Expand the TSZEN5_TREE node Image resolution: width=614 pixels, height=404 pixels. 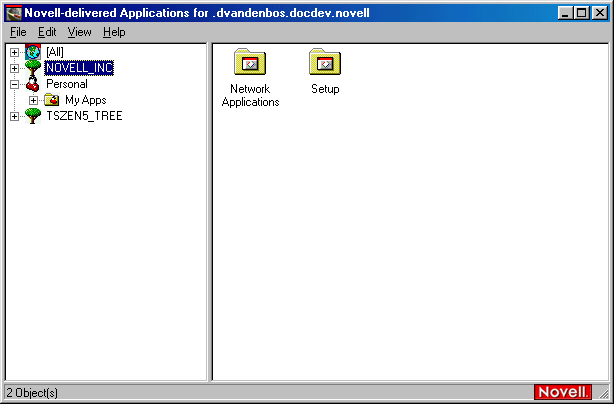(x=14, y=116)
